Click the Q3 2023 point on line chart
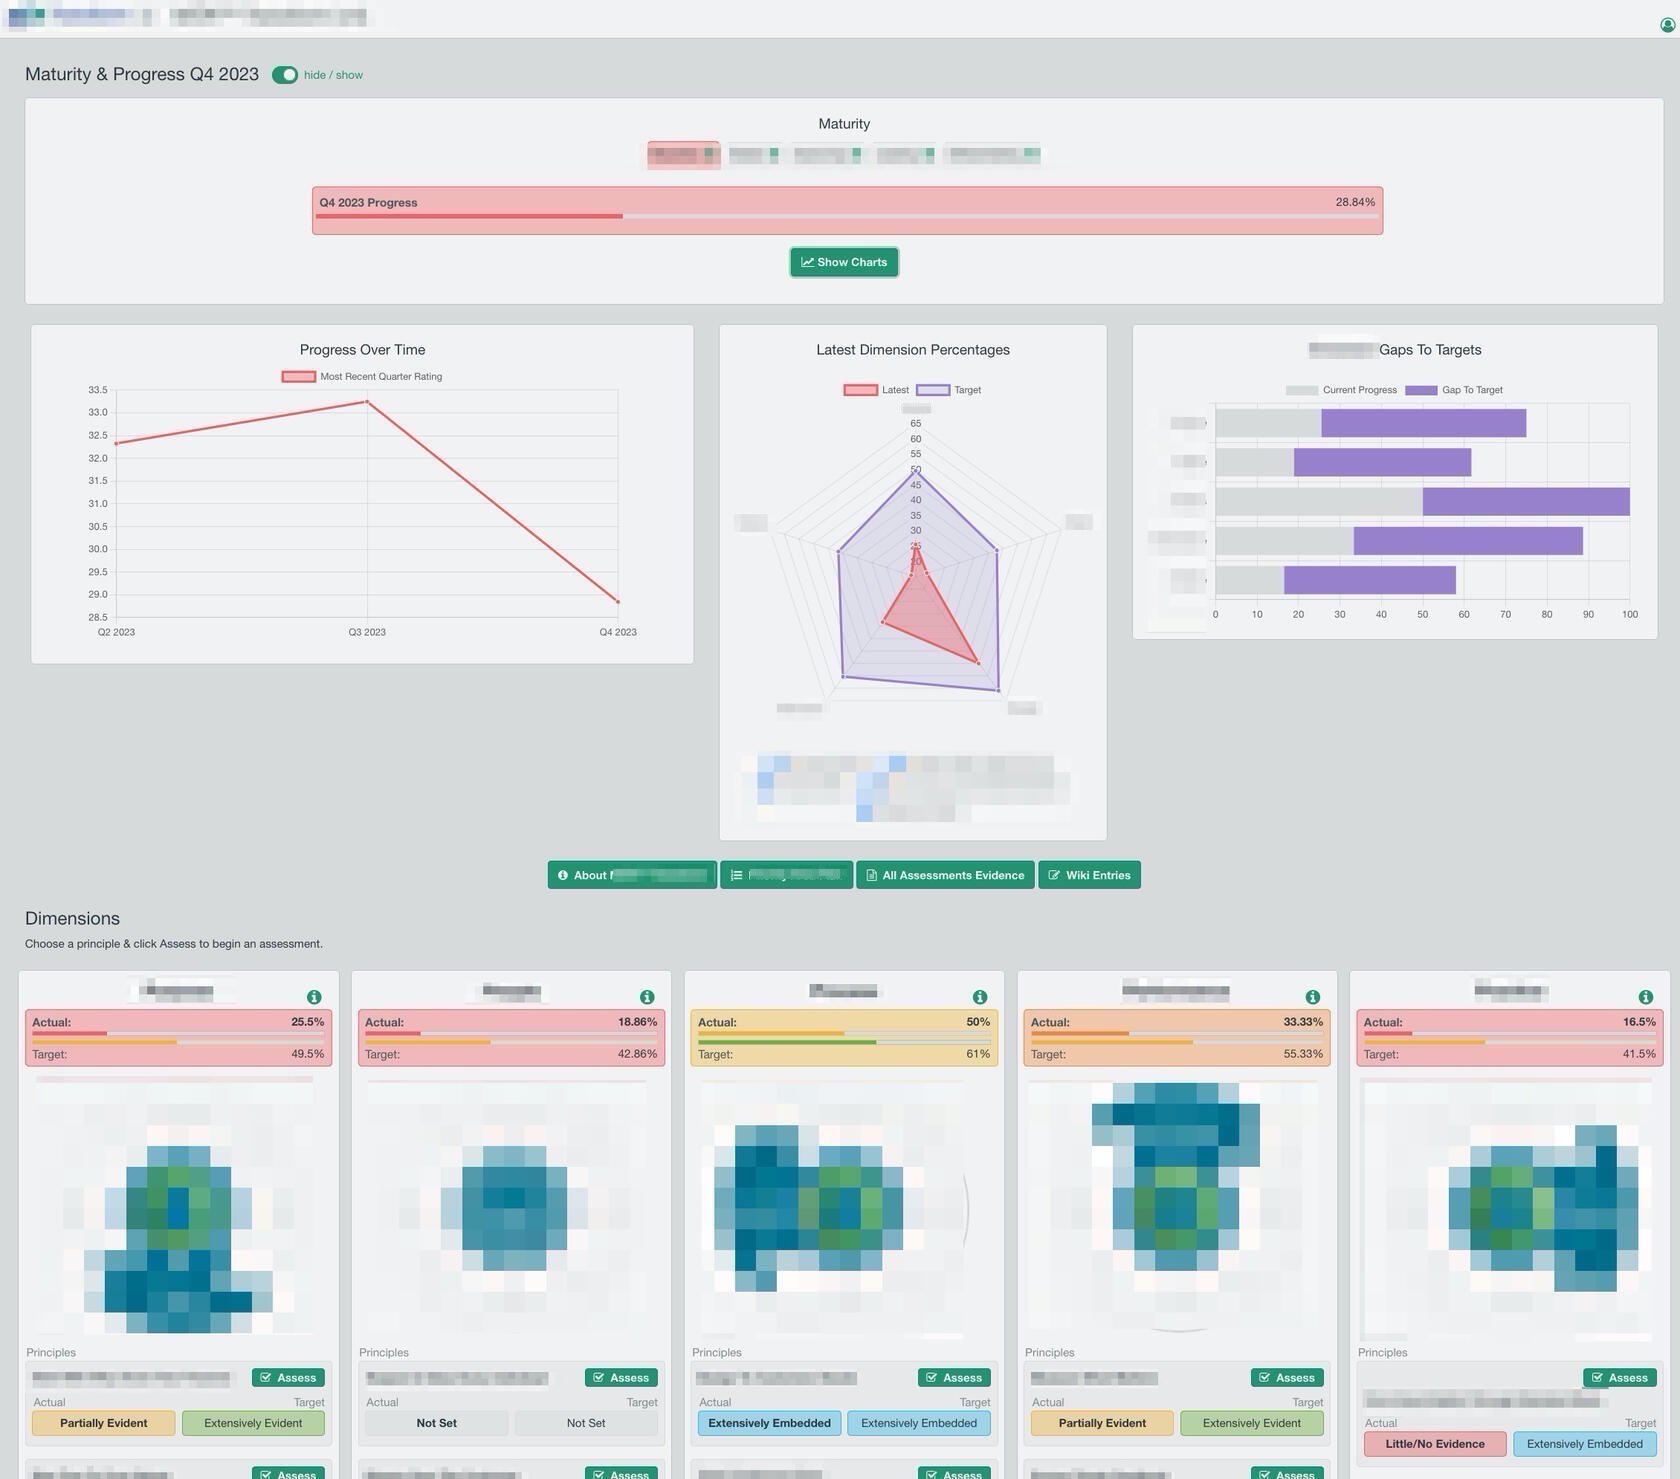The width and height of the screenshot is (1680, 1479). point(367,402)
